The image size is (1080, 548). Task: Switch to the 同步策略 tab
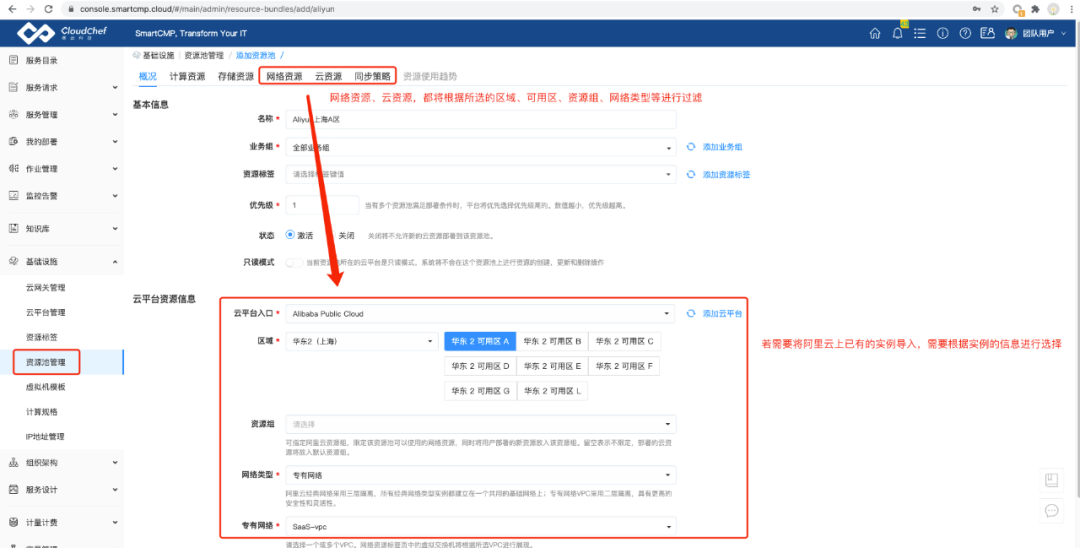click(x=373, y=76)
